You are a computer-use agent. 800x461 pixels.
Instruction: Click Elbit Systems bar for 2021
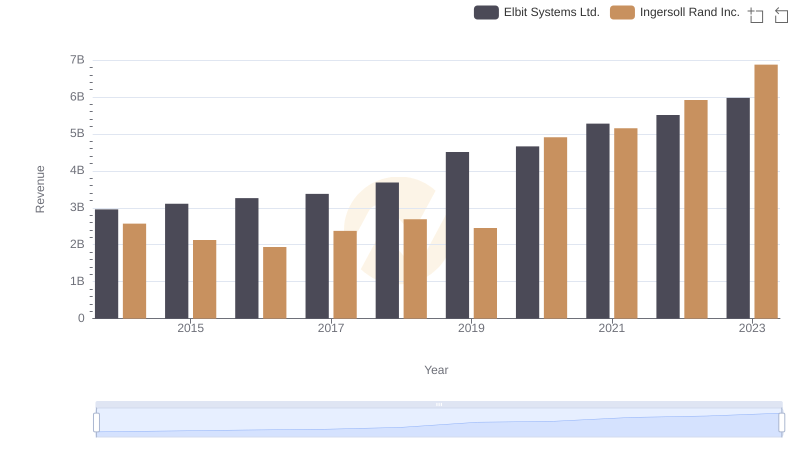[597, 221]
